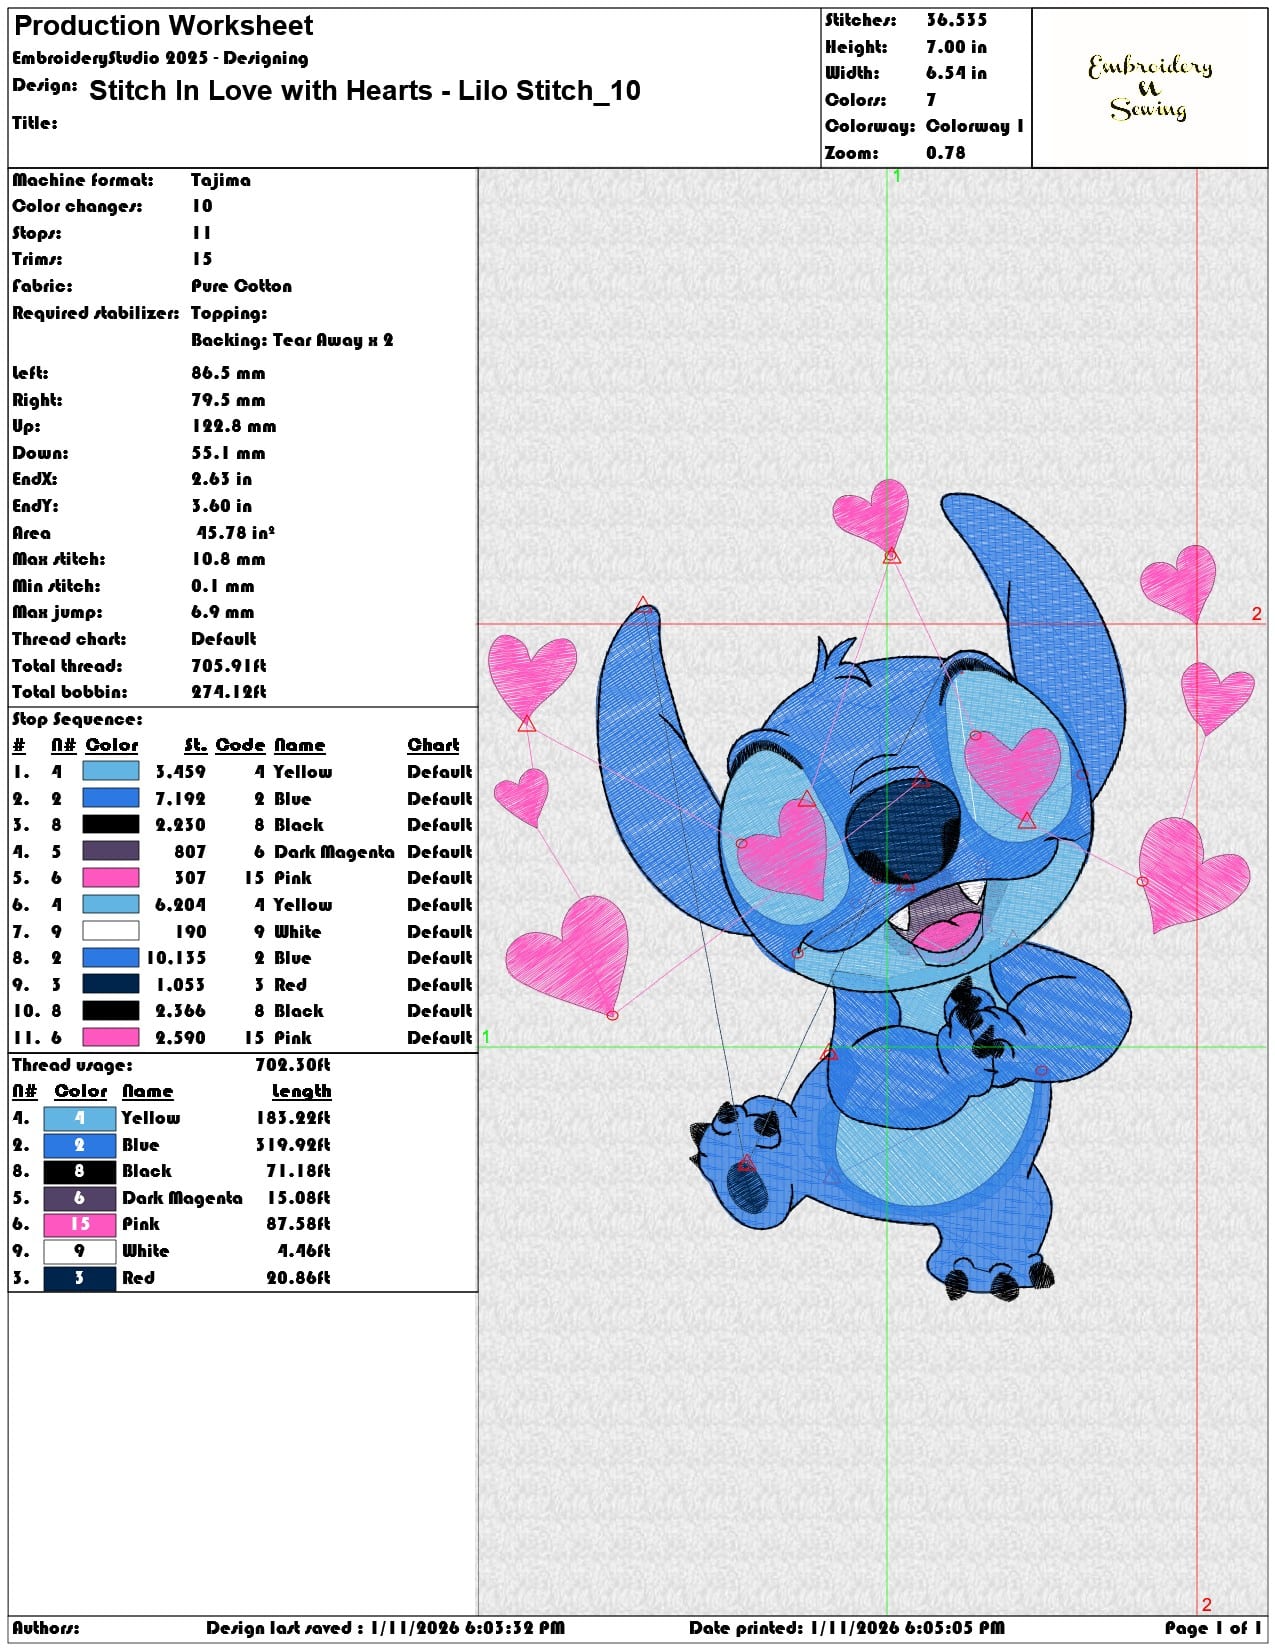Click the Dark Magenta swatch in stop 4

111,852
